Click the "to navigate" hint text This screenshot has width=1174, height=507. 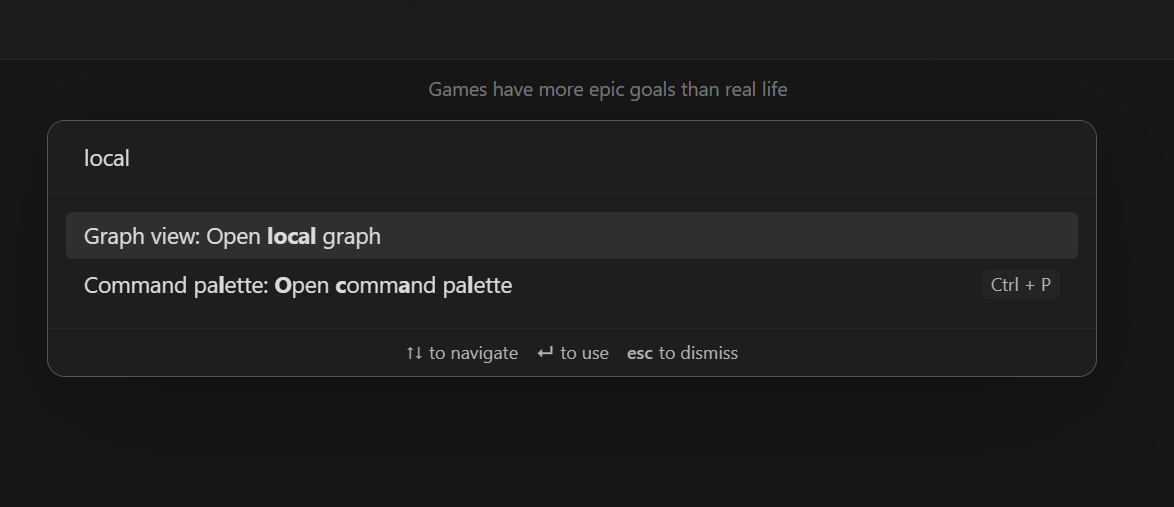pyautogui.click(x=473, y=353)
